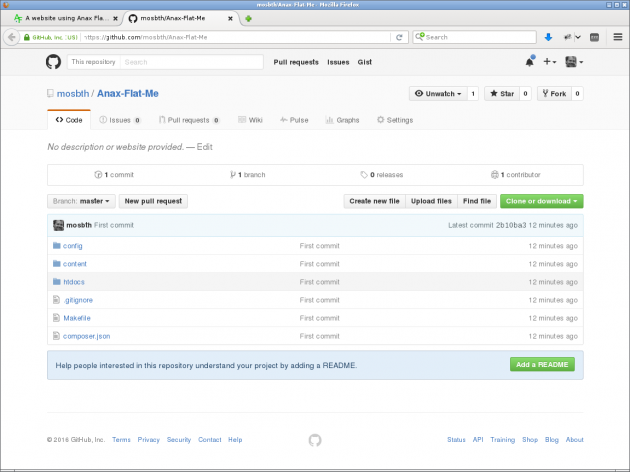Click the stargazers count 0

pyautogui.click(x=525, y=94)
